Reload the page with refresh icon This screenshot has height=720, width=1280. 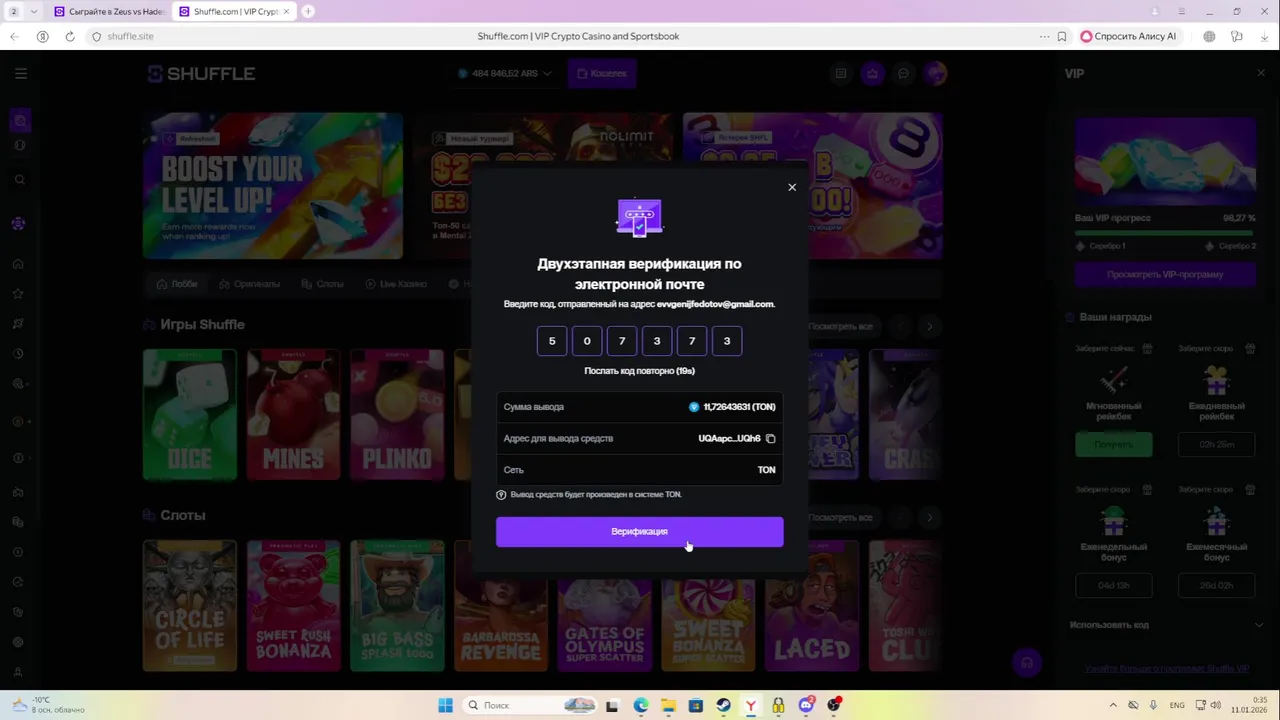(x=70, y=36)
